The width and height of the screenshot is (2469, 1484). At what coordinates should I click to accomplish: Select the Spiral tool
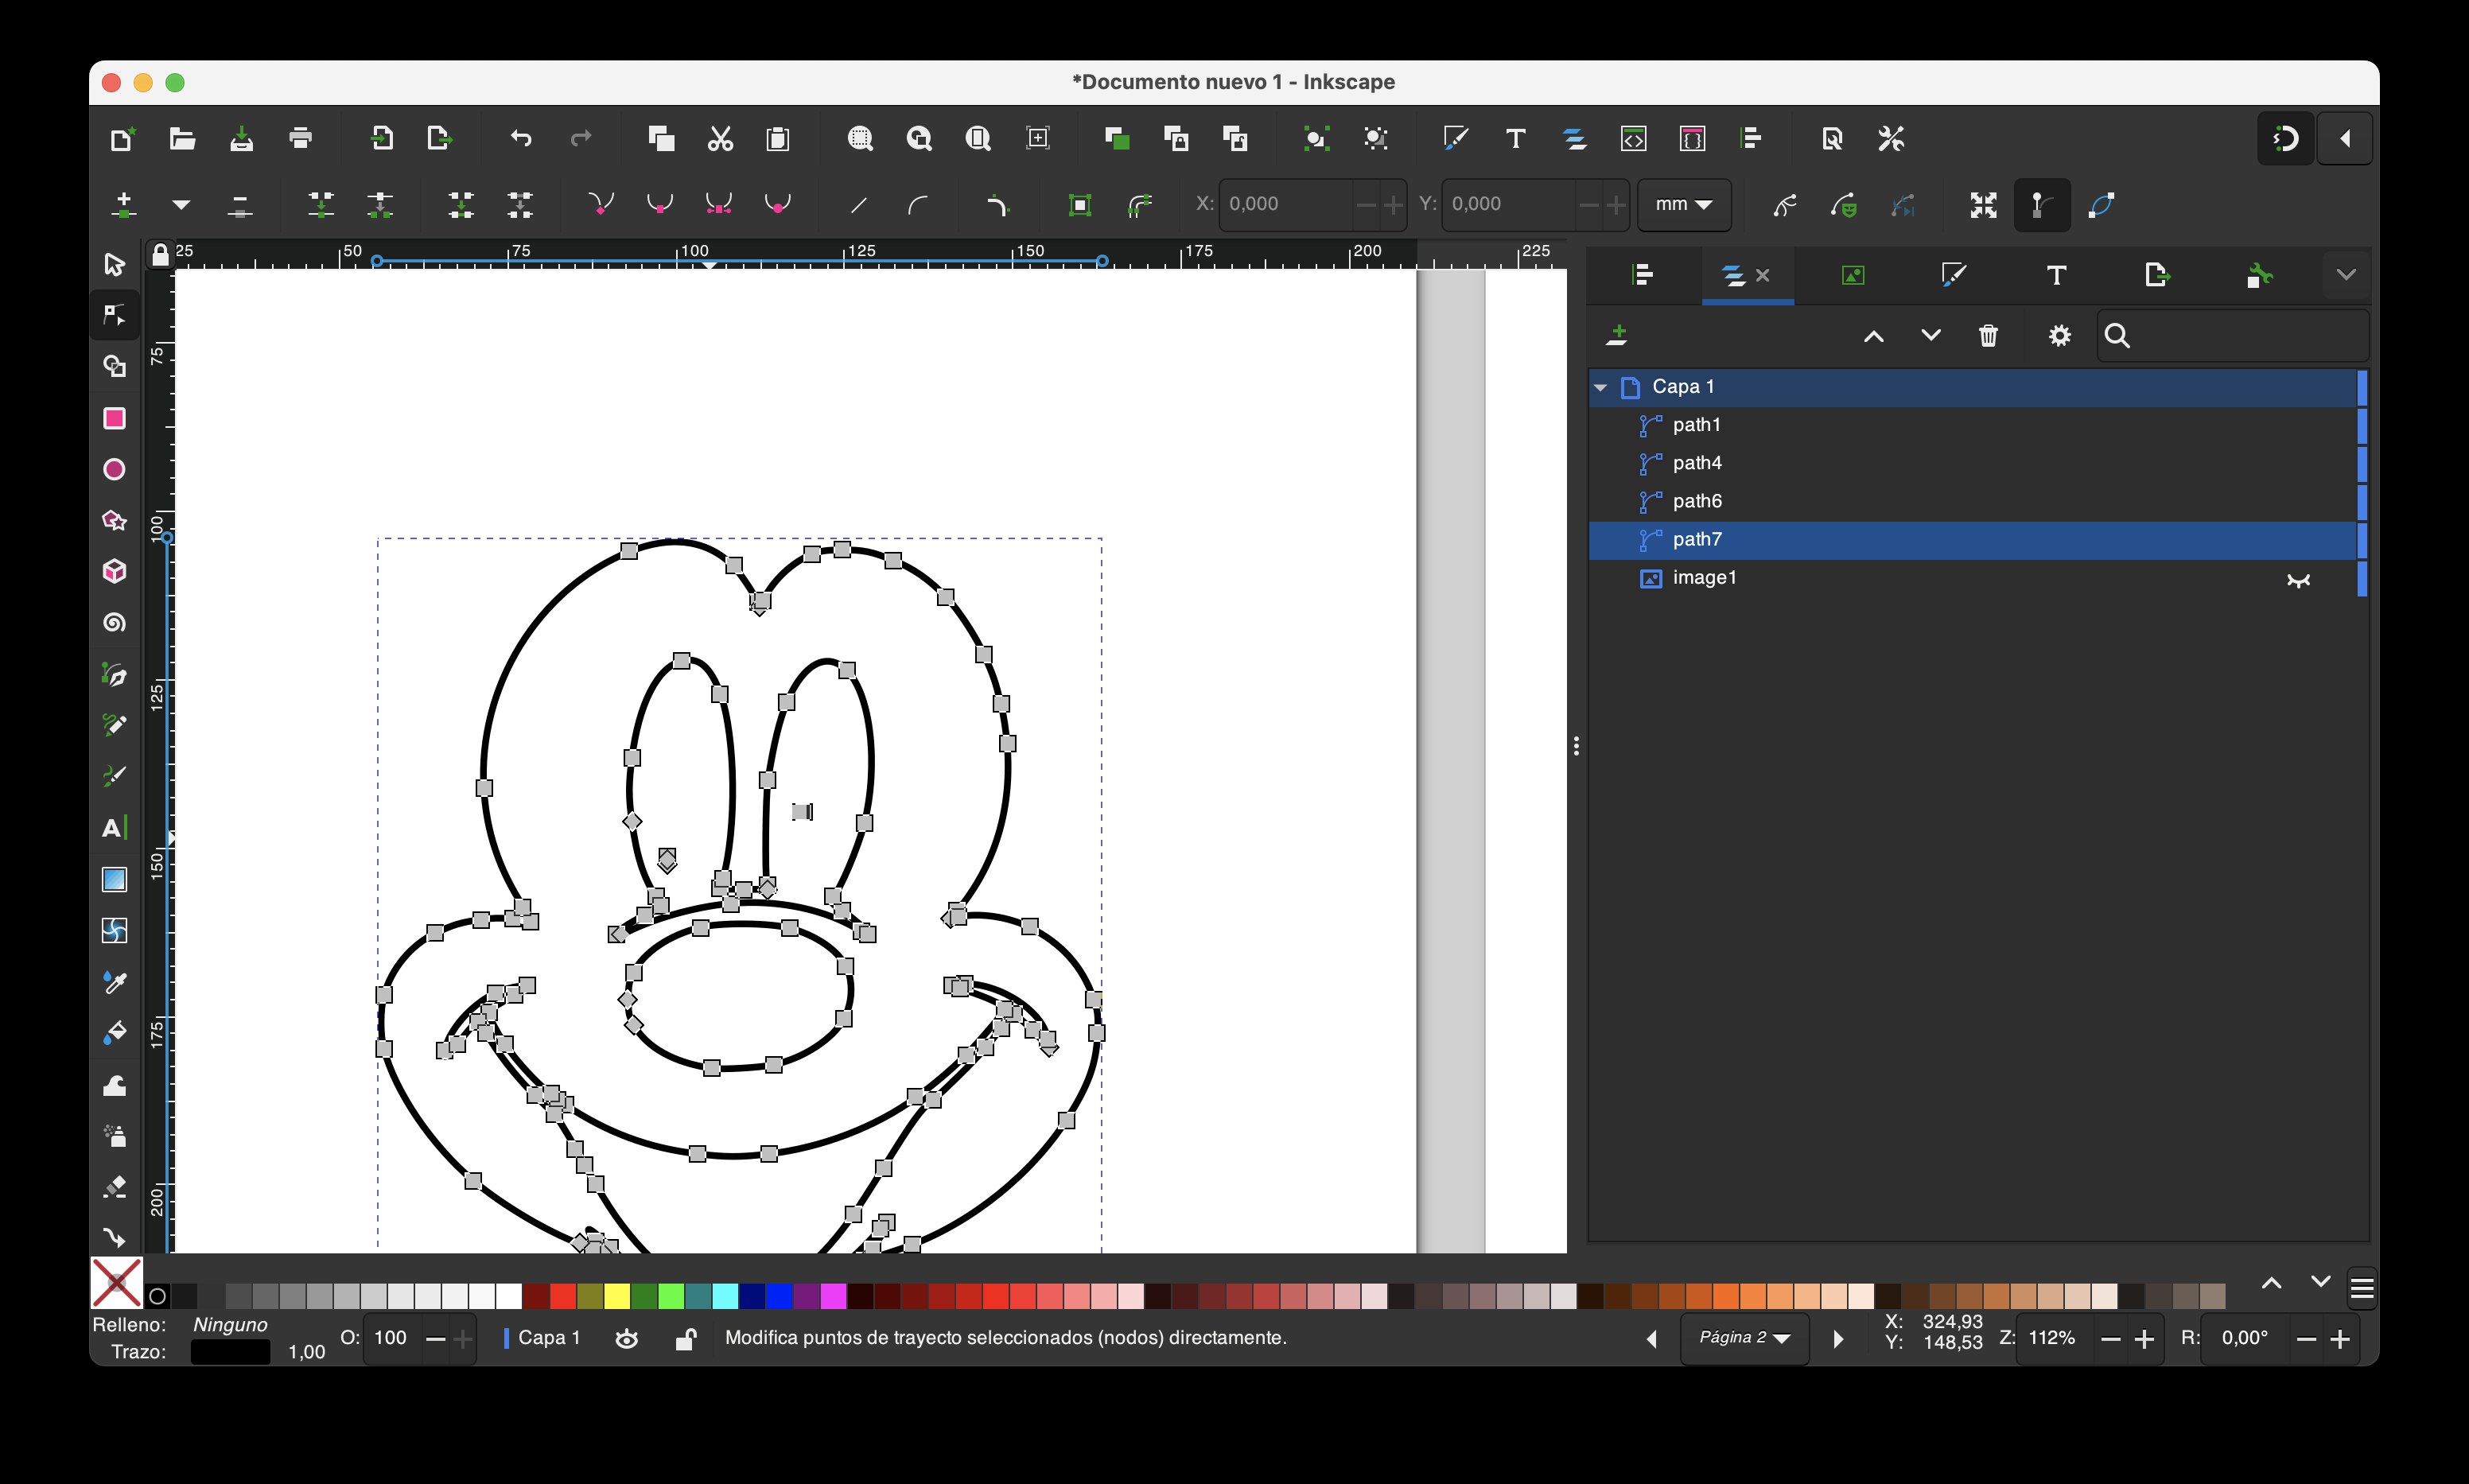114,623
